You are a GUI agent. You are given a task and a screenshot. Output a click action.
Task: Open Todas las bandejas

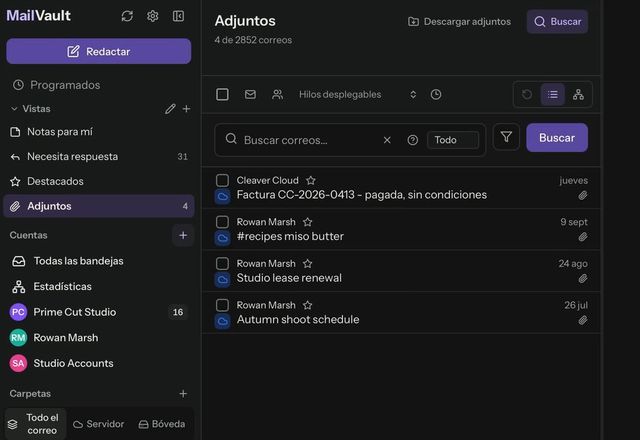[99, 261]
